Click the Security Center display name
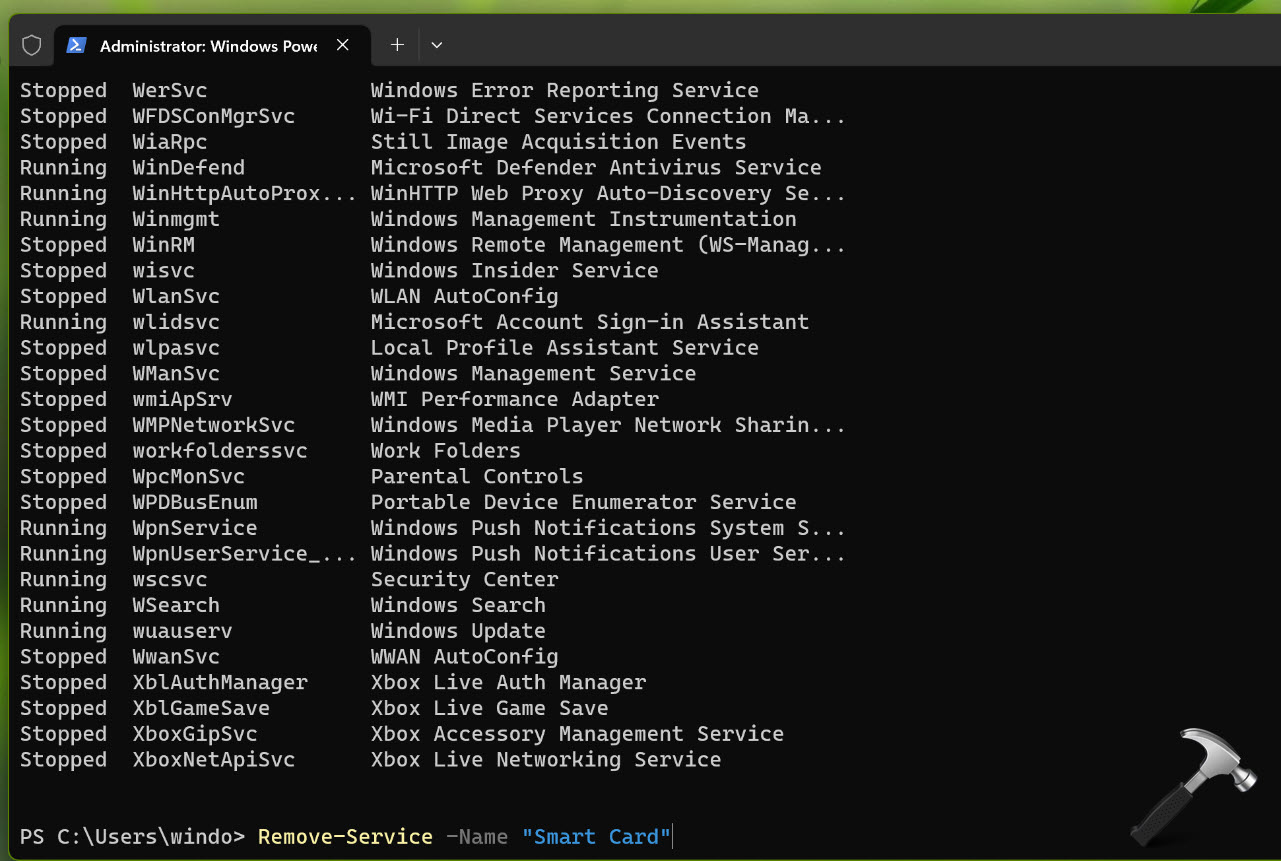Screen dimensions: 1281x861 pyautogui.click(x=464, y=580)
